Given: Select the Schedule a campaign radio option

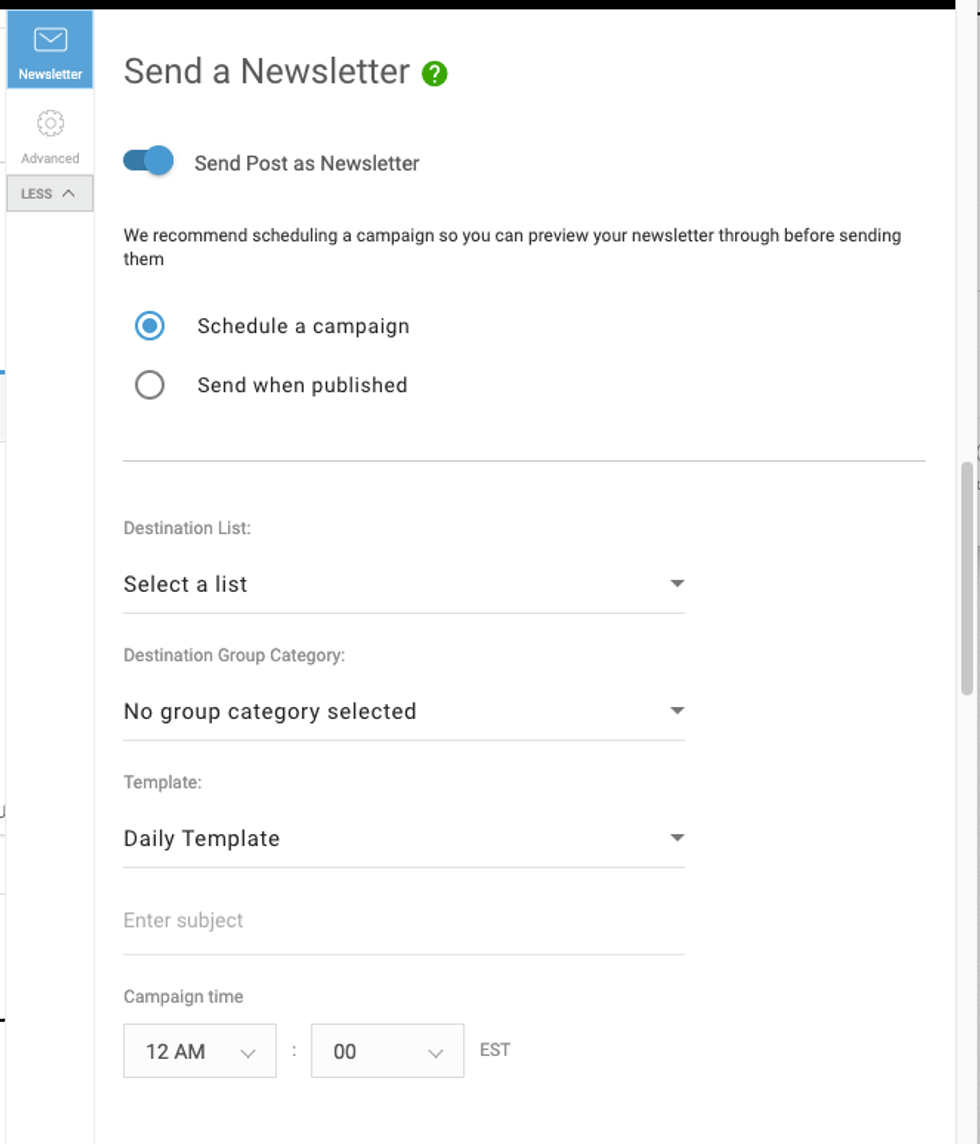Looking at the screenshot, I should tap(150, 326).
